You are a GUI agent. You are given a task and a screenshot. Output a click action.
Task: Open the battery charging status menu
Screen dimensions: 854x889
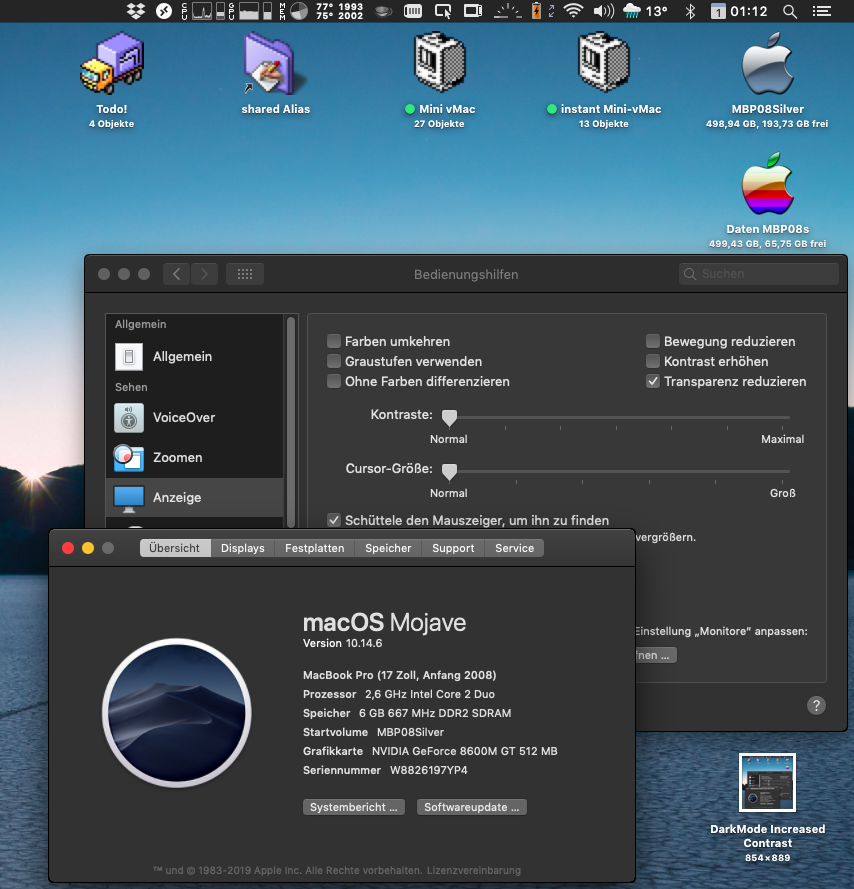click(536, 11)
